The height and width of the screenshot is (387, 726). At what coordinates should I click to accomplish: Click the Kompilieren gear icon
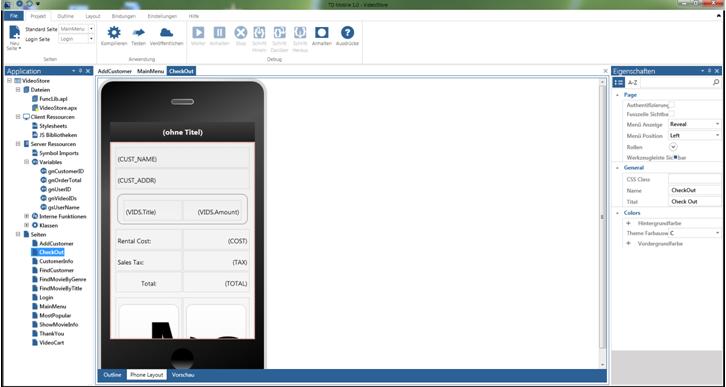click(114, 32)
